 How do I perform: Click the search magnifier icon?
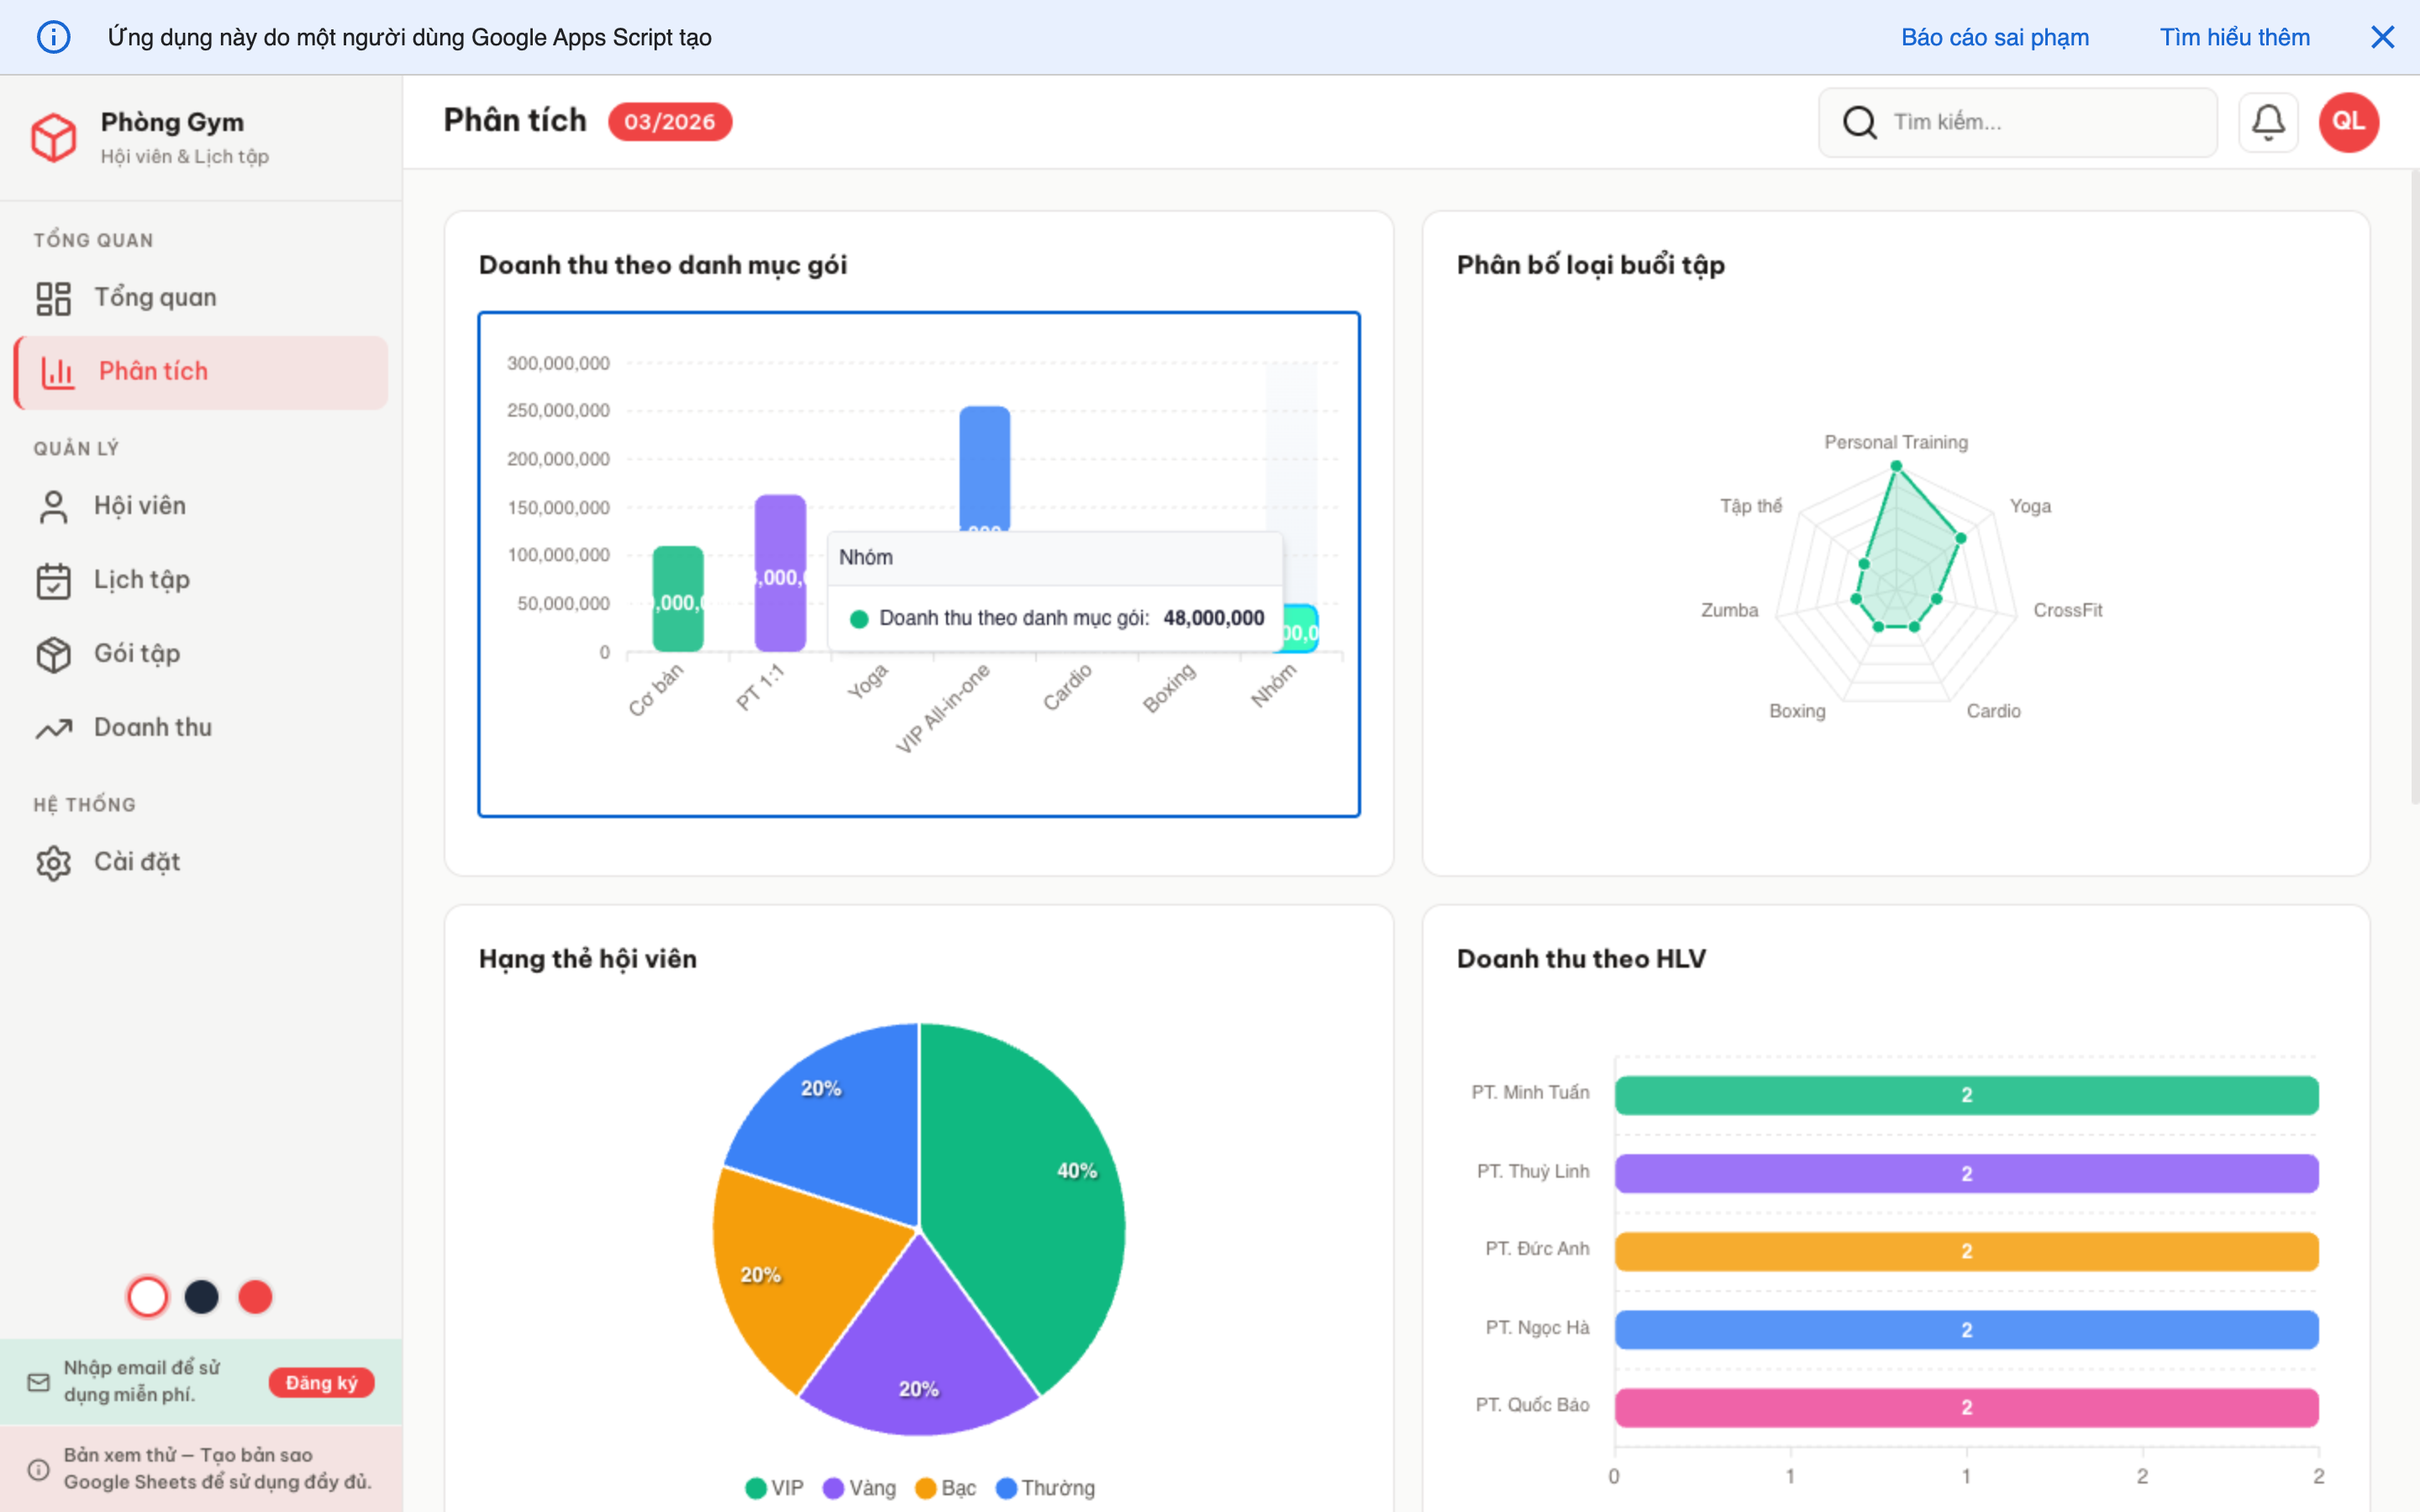1859,122
